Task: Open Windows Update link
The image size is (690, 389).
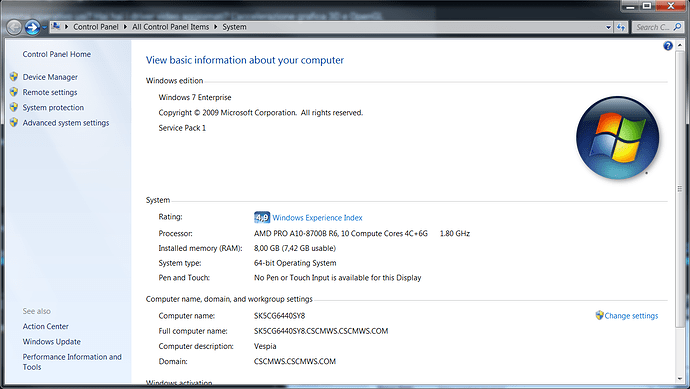Action: point(51,341)
